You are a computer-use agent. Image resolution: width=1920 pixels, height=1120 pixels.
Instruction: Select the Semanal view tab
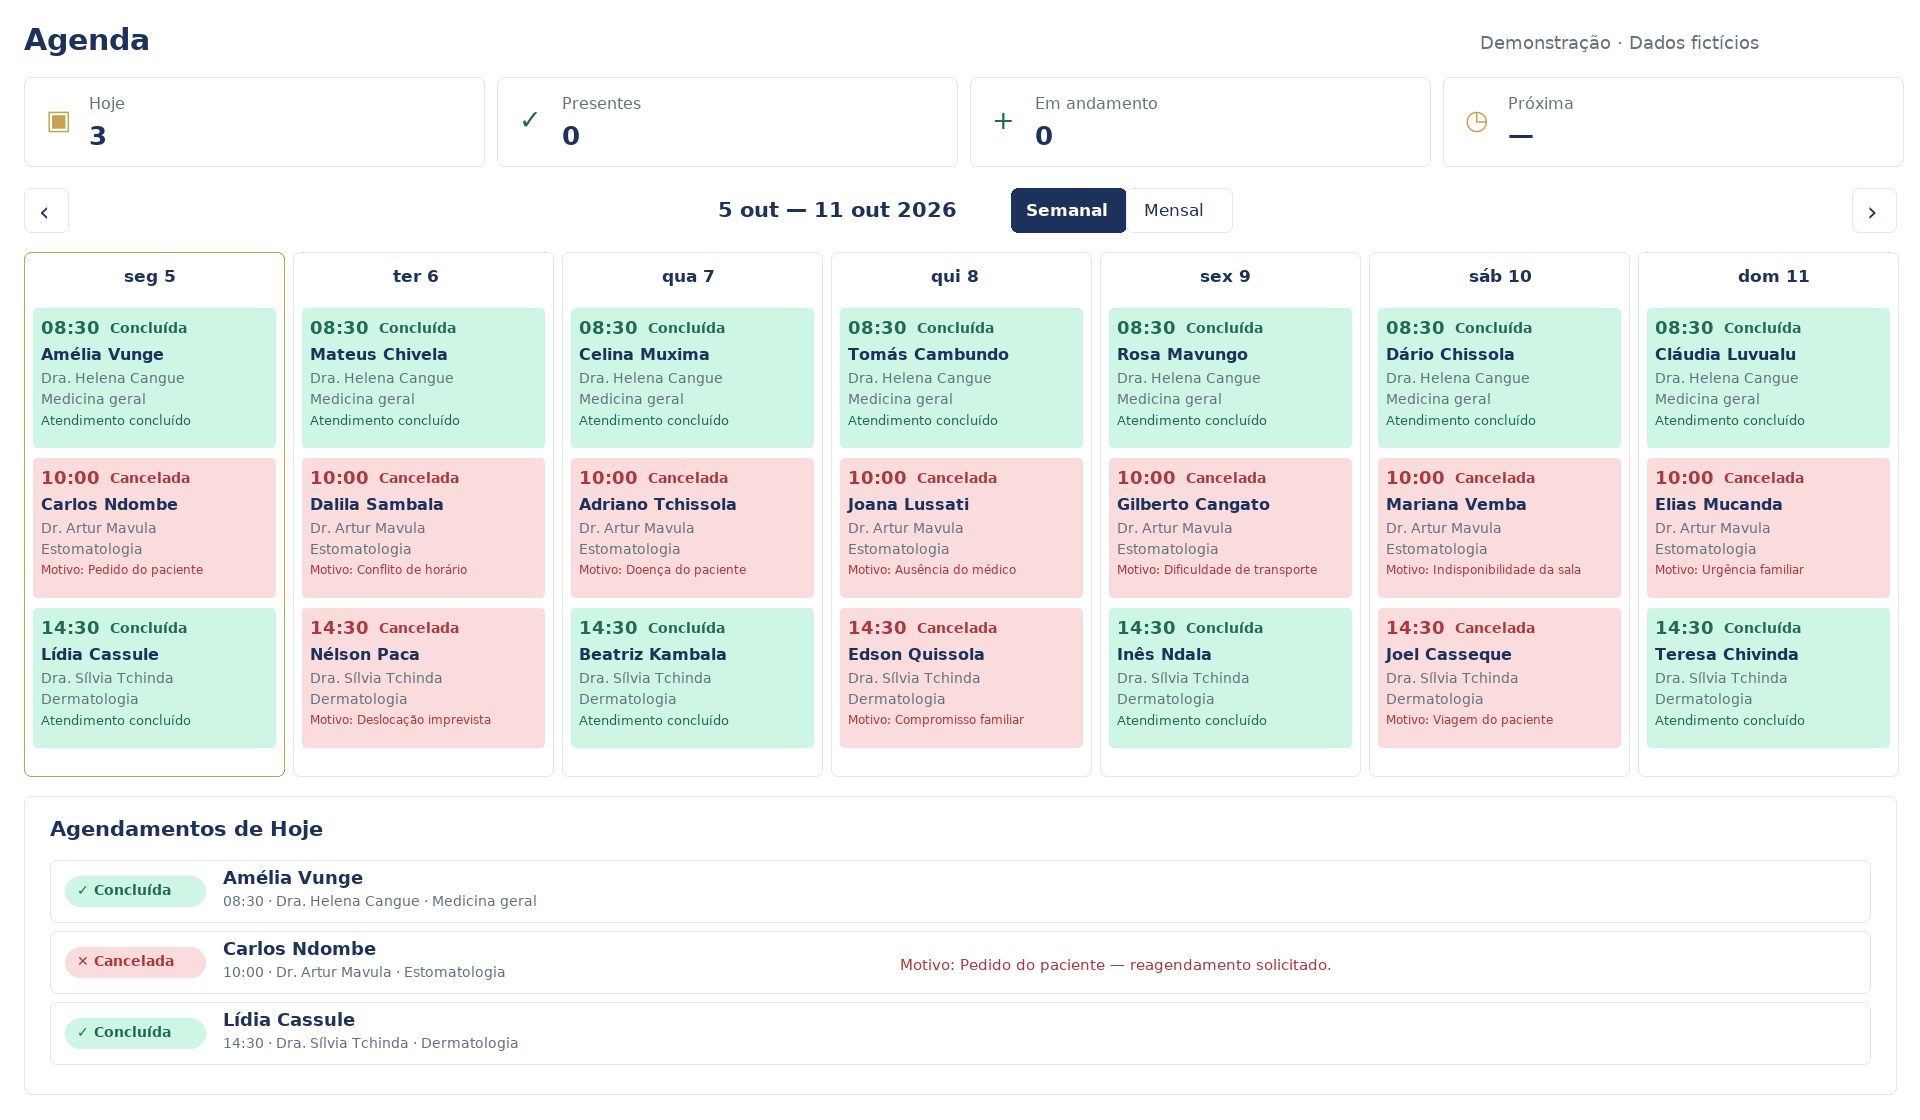pyautogui.click(x=1068, y=211)
